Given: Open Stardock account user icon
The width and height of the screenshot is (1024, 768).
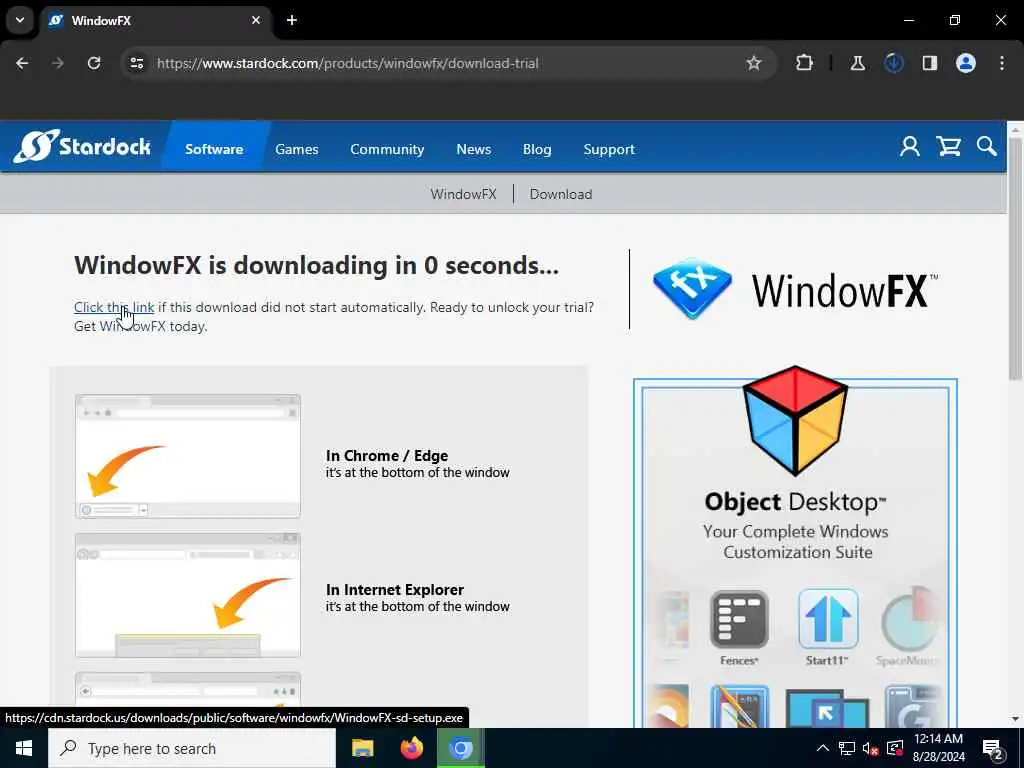Looking at the screenshot, I should pos(910,146).
